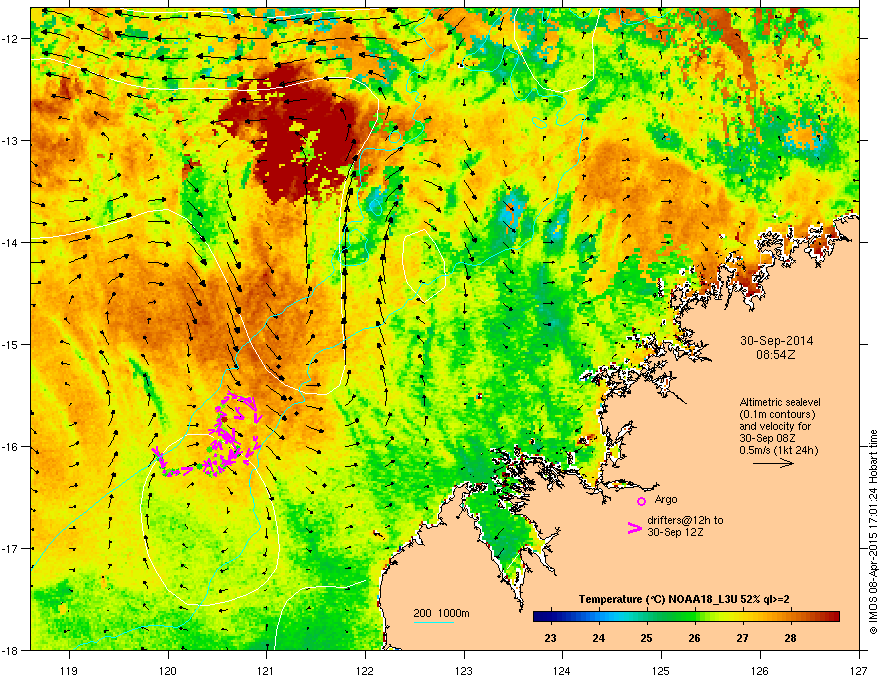Click the date label 30-Sep-2014
The height and width of the screenshot is (680, 880).
click(x=776, y=341)
